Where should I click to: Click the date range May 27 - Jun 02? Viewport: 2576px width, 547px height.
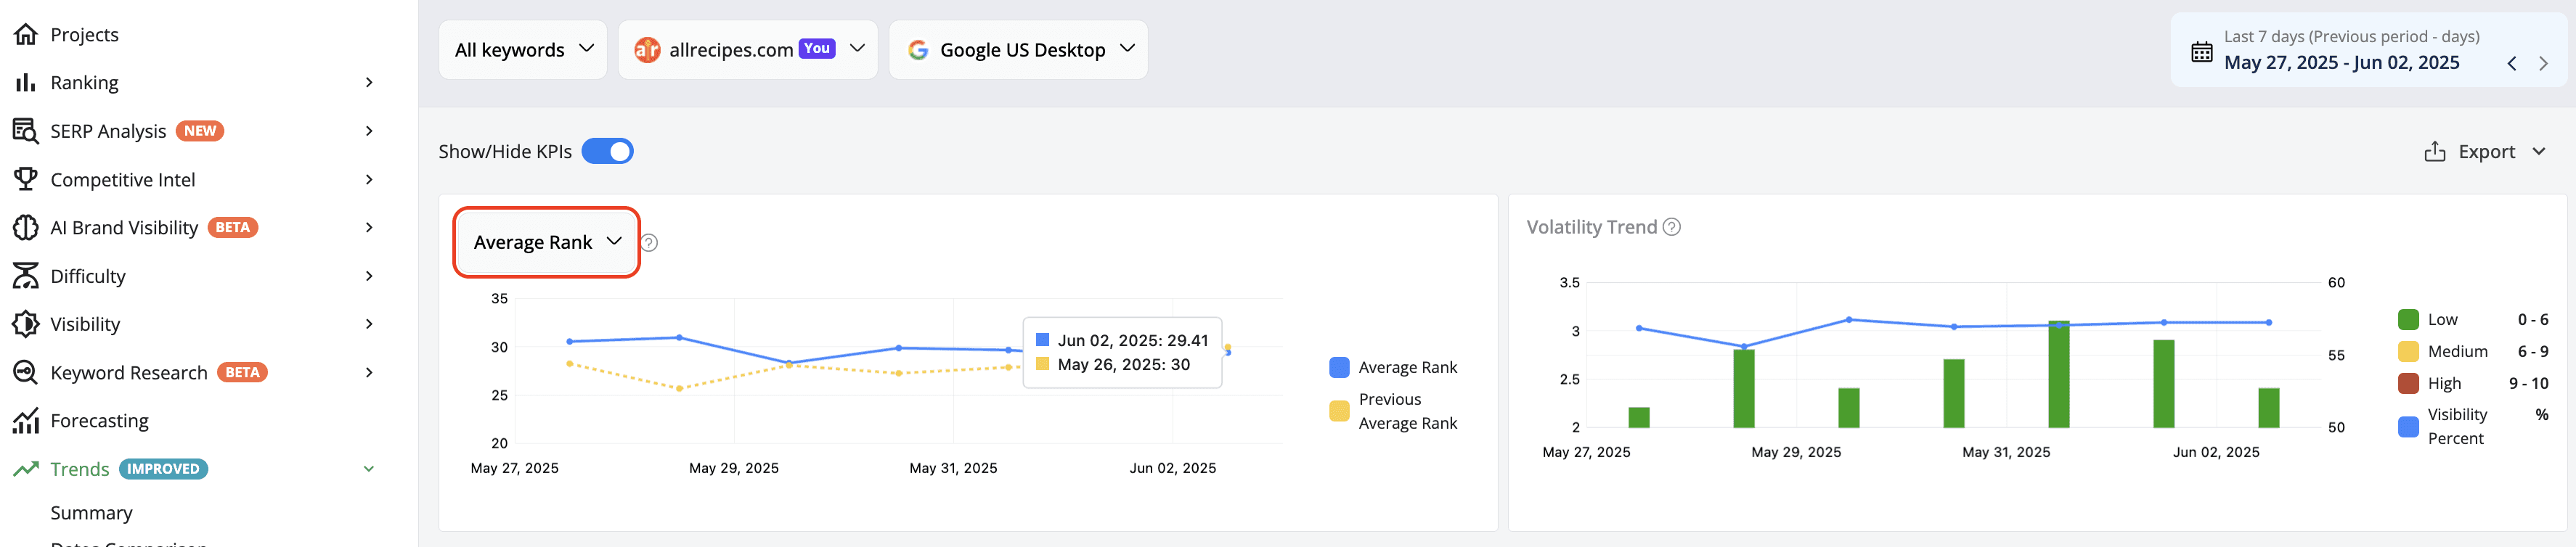tap(2341, 63)
